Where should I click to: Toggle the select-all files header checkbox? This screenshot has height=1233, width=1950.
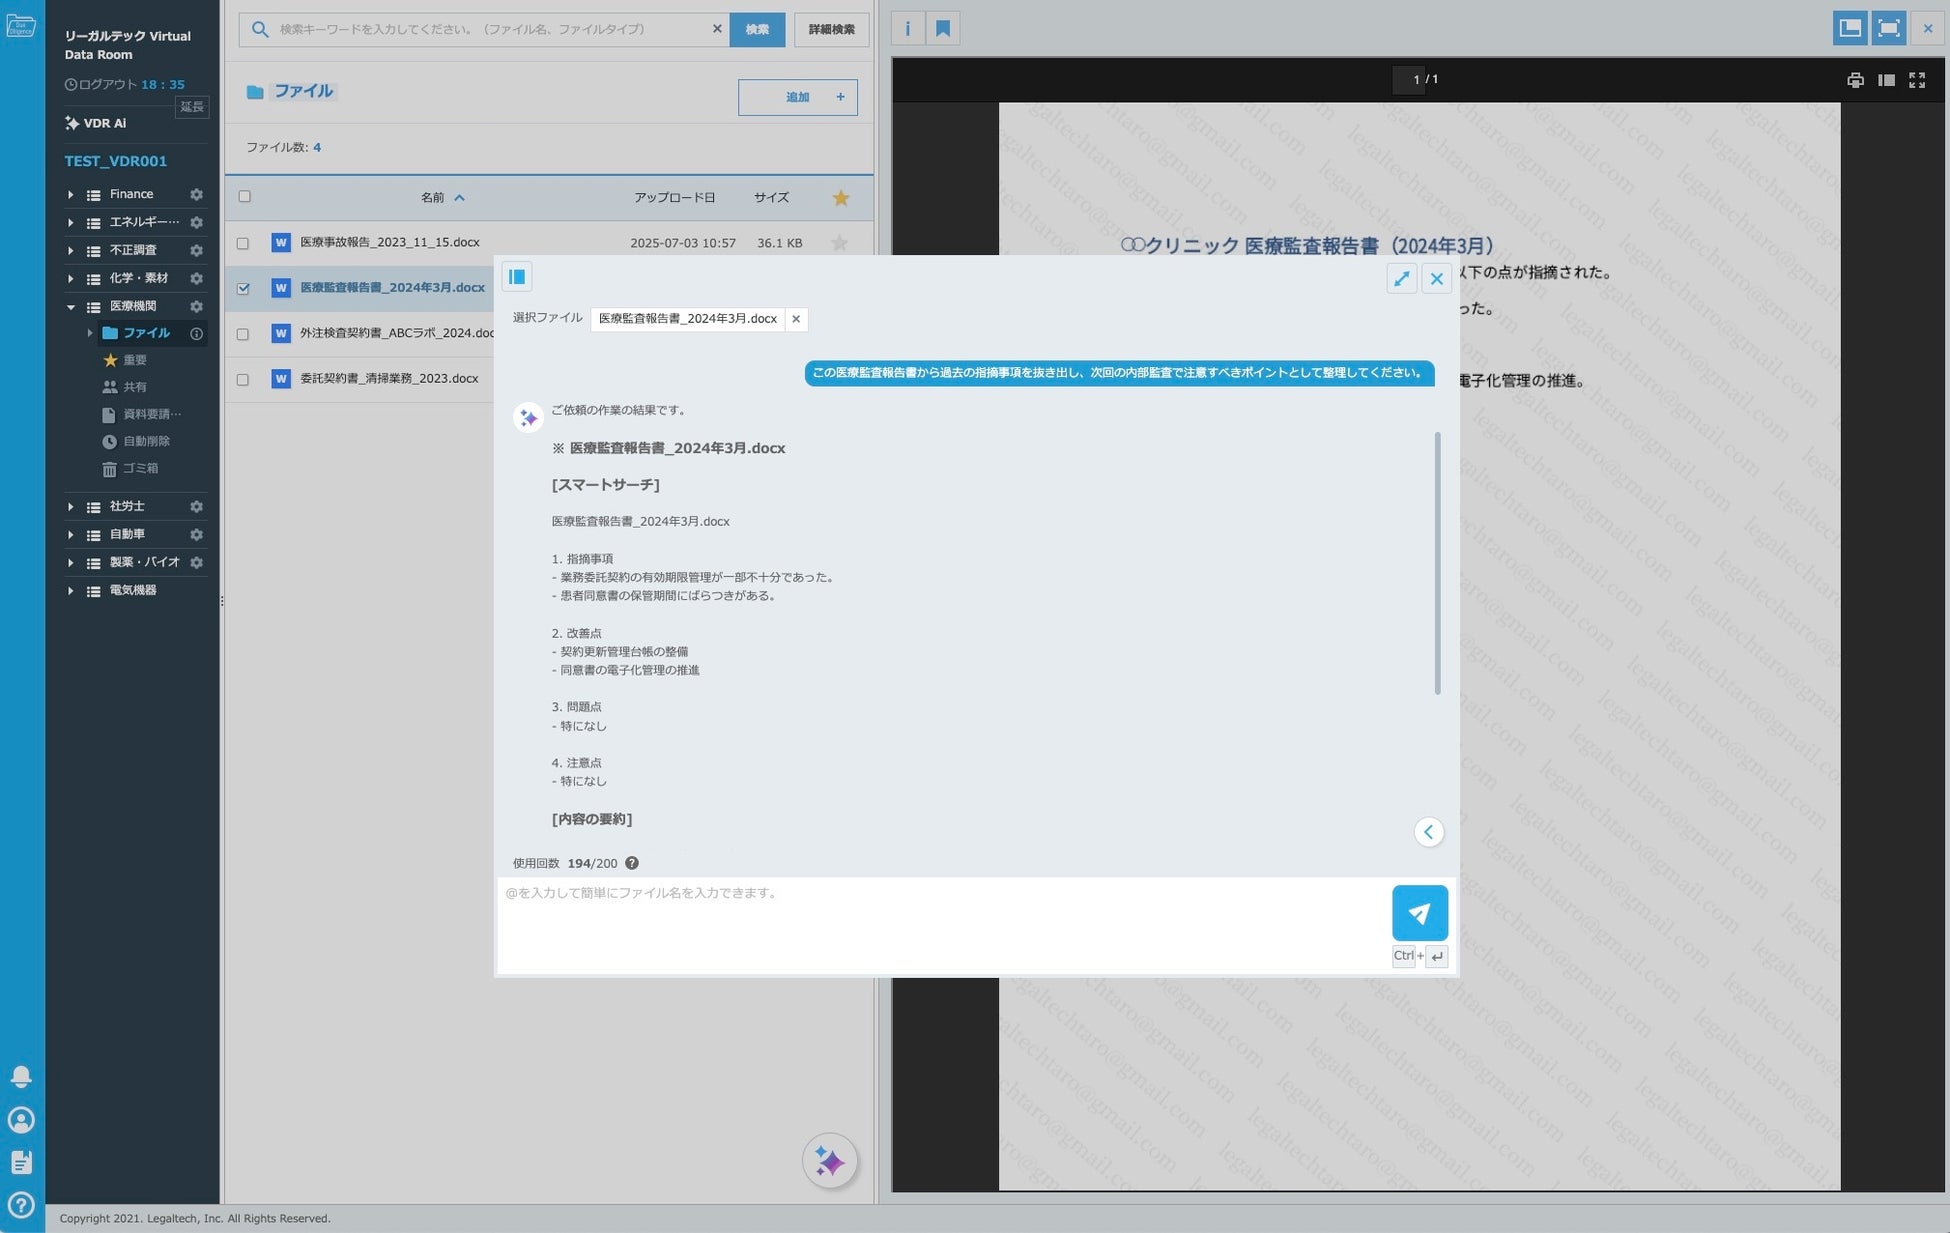pyautogui.click(x=244, y=197)
